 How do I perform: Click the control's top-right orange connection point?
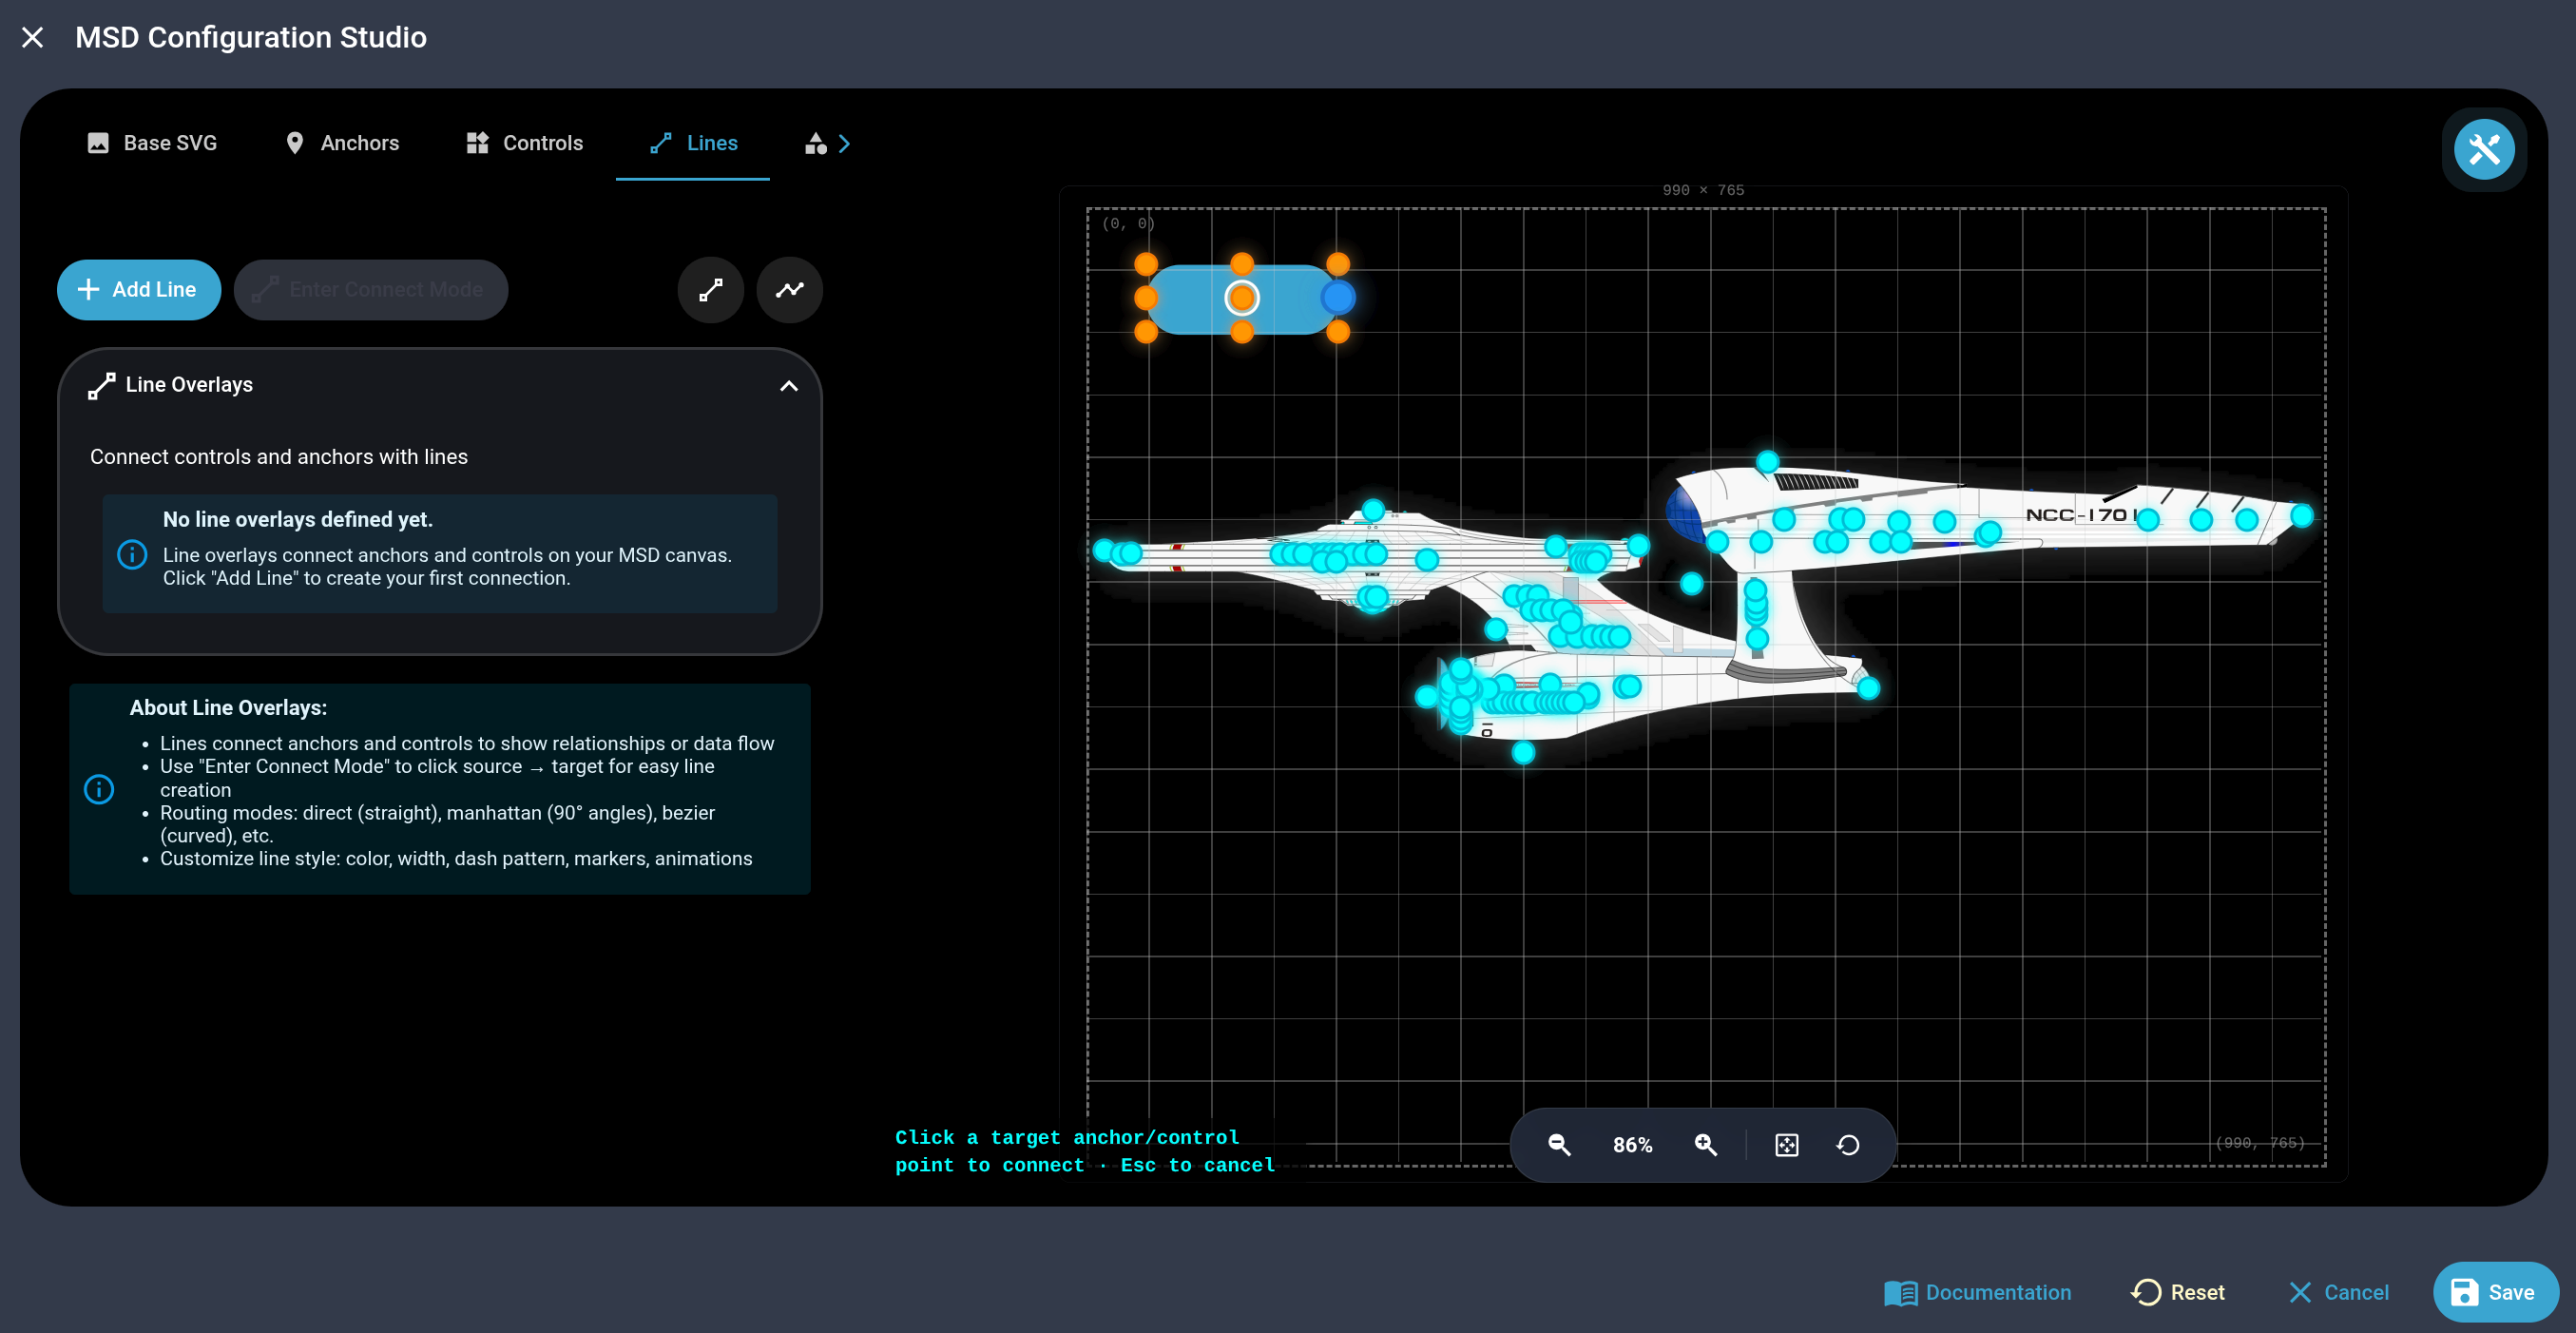[1338, 264]
